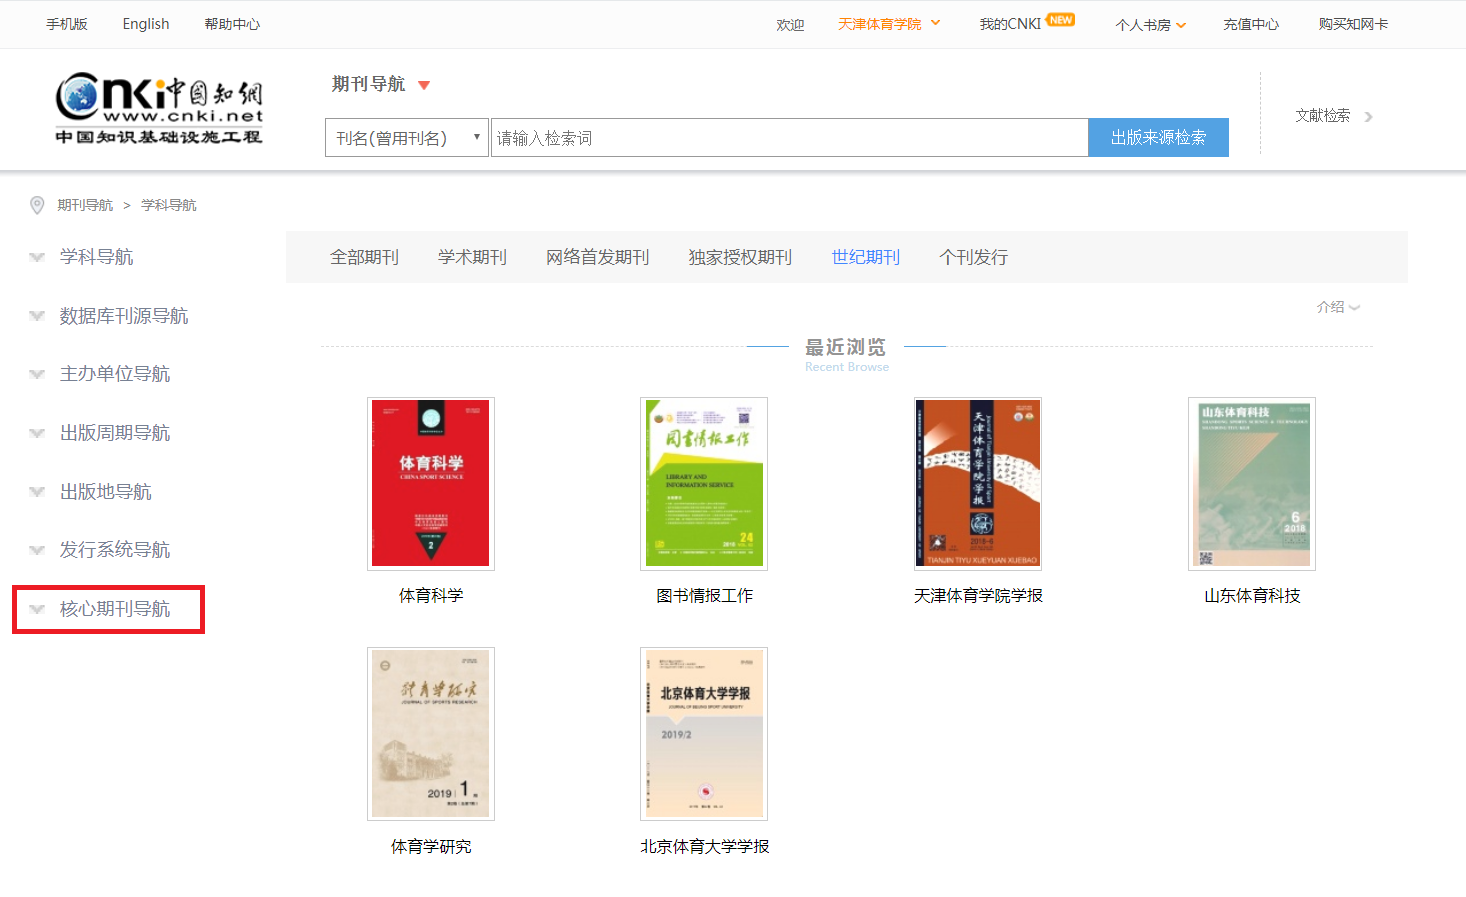1466x897 pixels.
Task: Click the arrow icon next to 文献检索
Action: click(1368, 117)
